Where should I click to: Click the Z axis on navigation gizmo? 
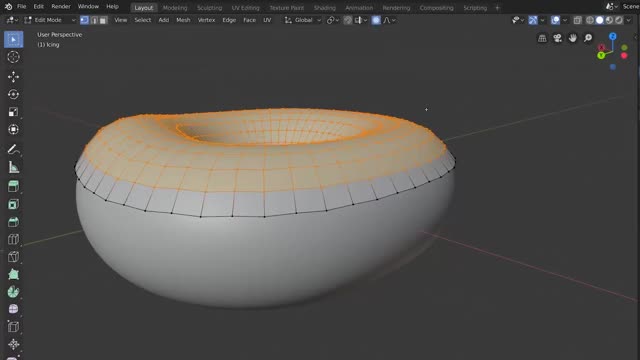pos(613,36)
